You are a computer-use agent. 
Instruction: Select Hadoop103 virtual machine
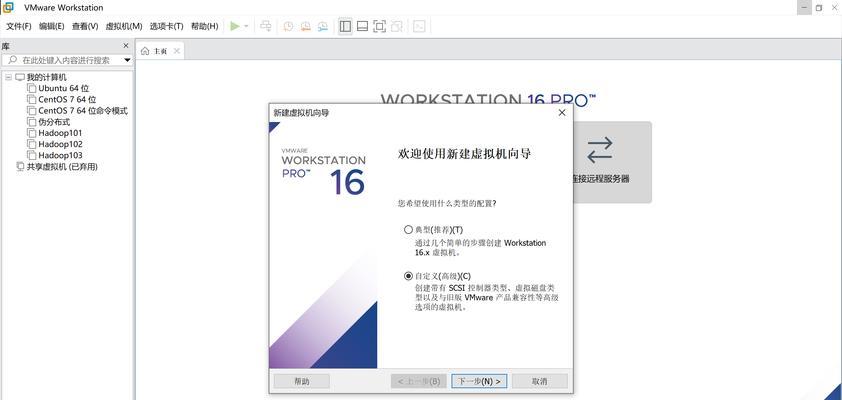coord(60,155)
